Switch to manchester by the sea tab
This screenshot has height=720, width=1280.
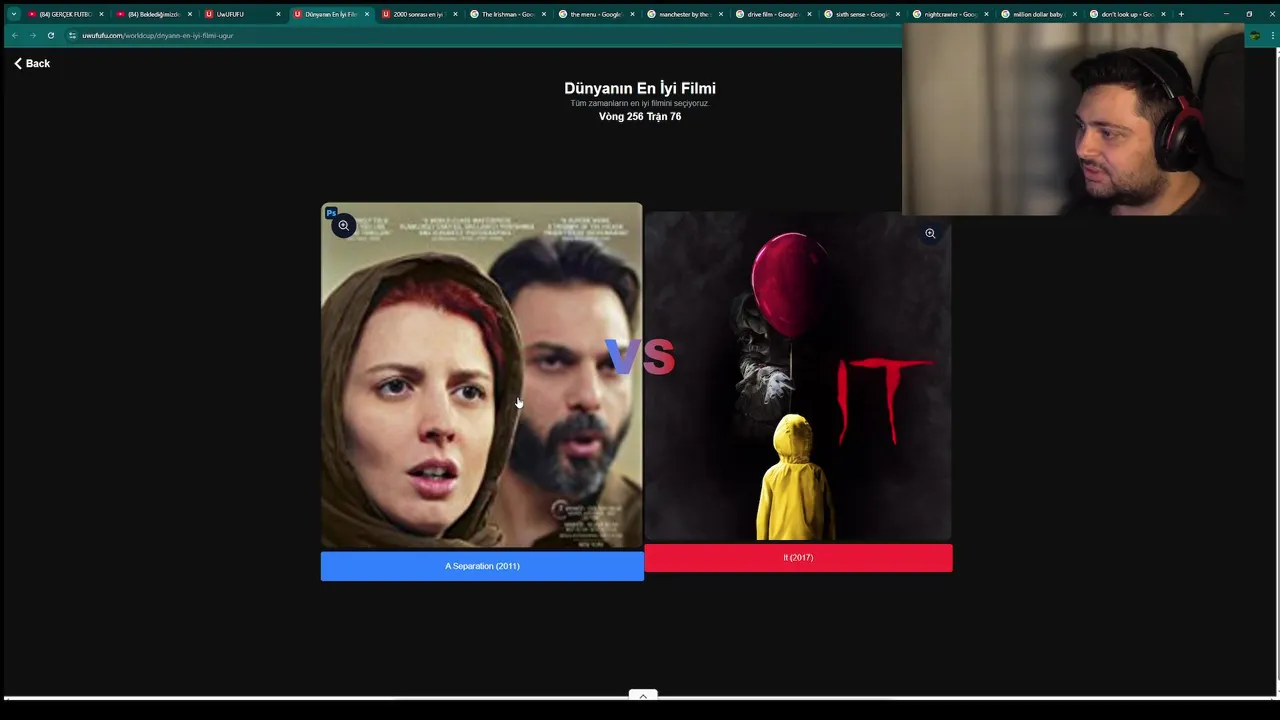click(683, 14)
